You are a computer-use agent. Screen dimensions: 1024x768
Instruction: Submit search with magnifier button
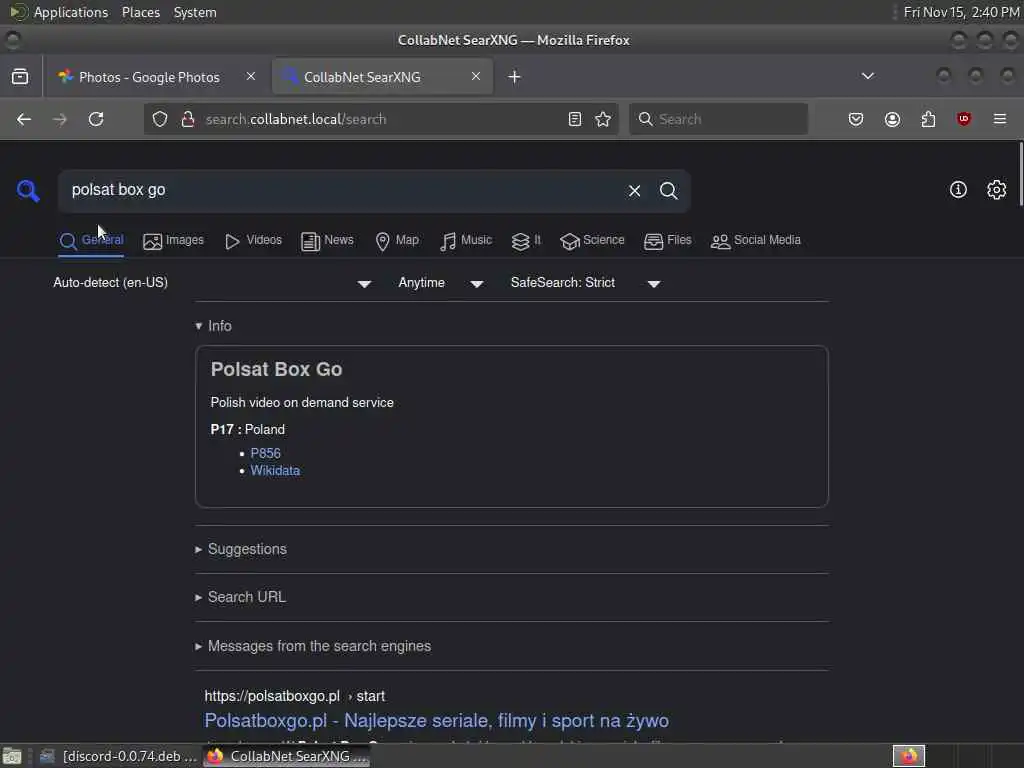coord(668,191)
